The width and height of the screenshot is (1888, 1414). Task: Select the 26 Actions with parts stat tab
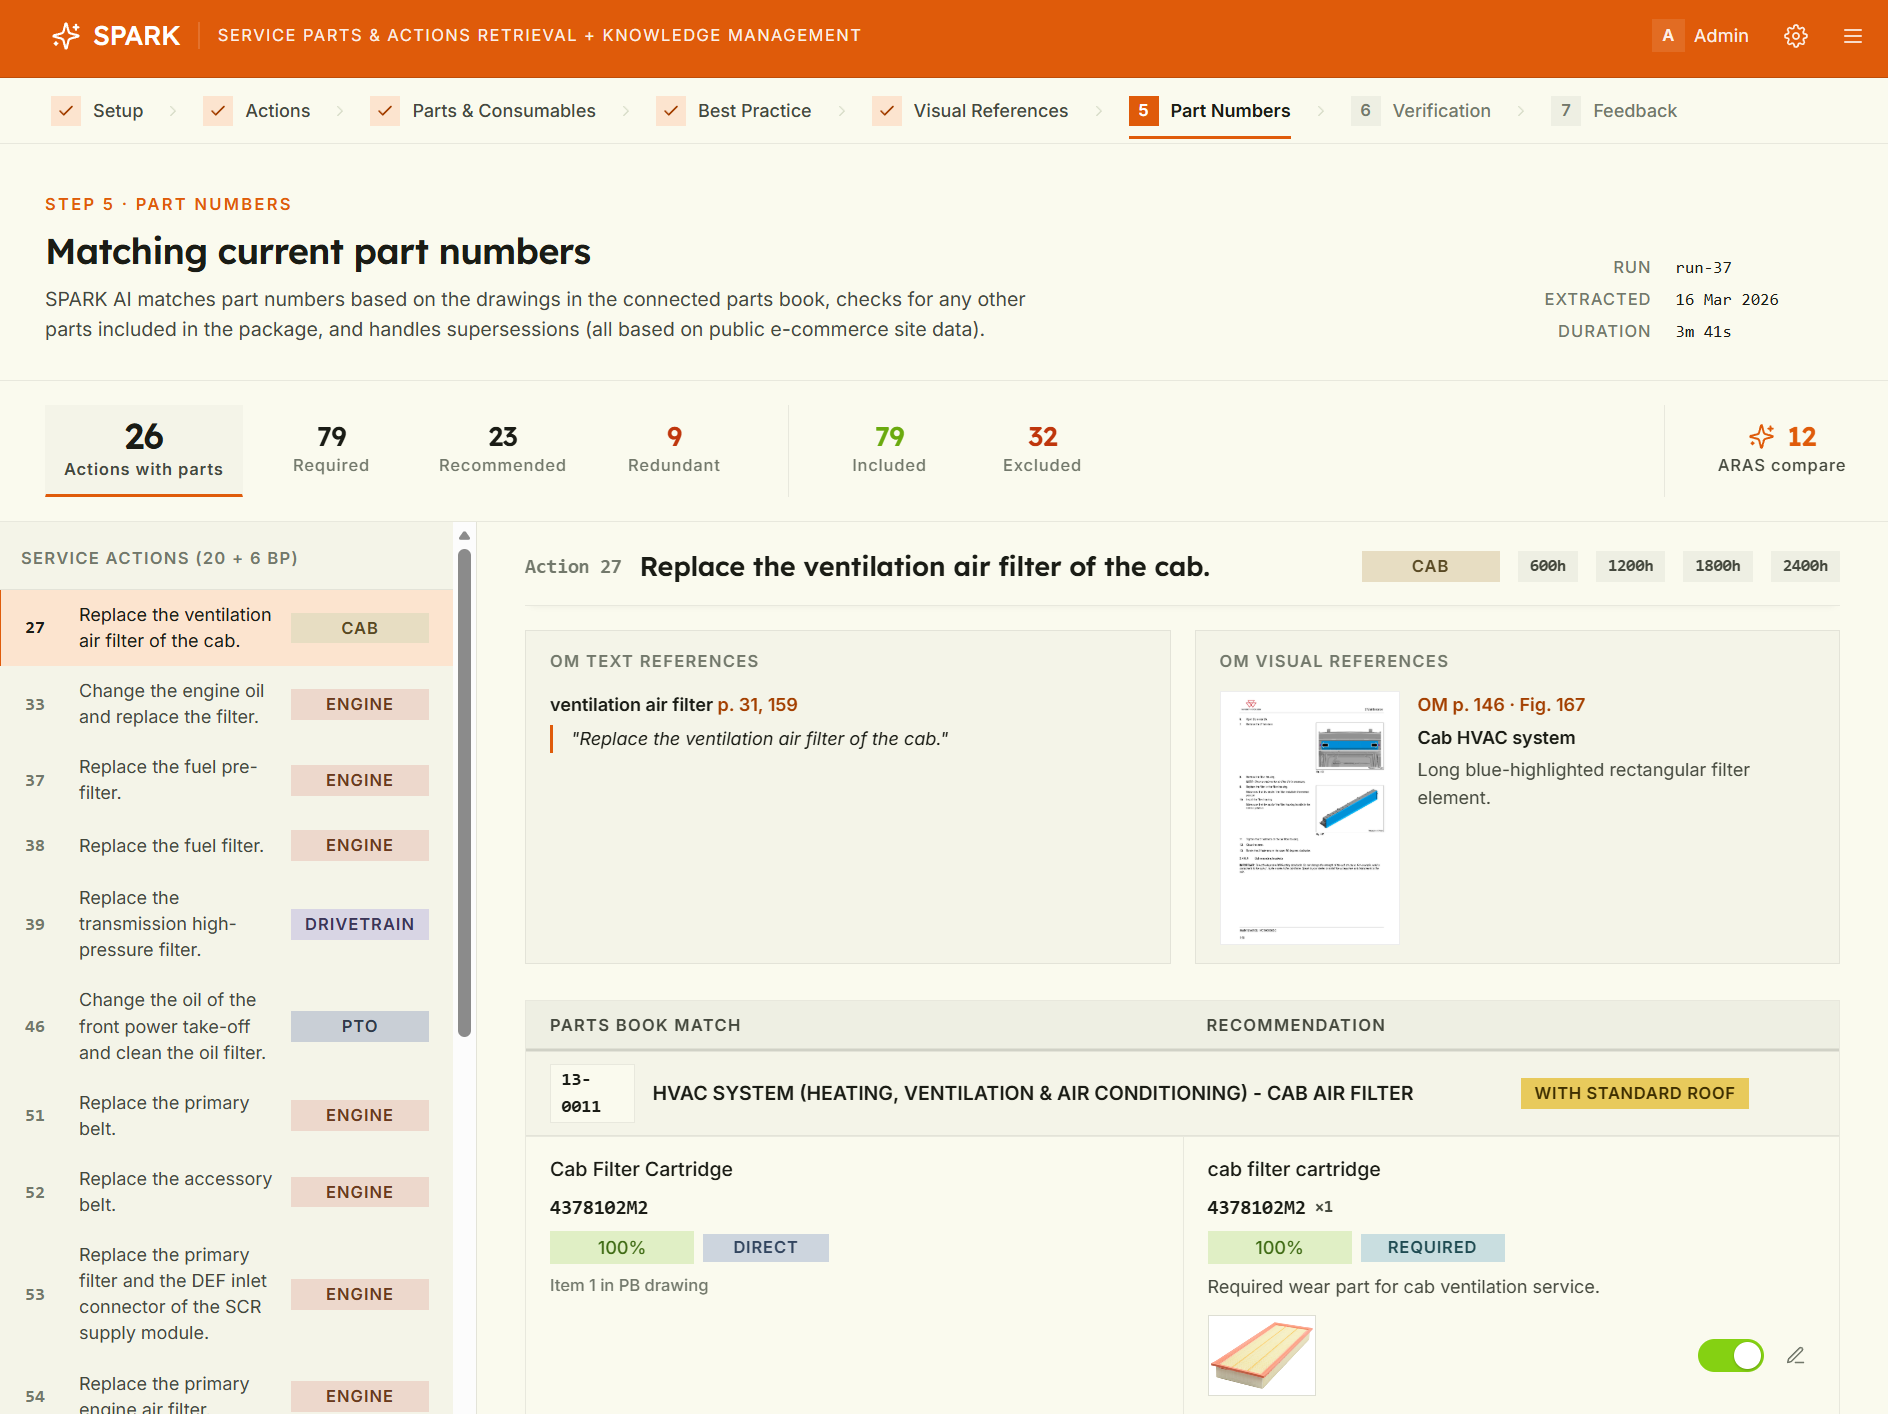click(x=144, y=450)
